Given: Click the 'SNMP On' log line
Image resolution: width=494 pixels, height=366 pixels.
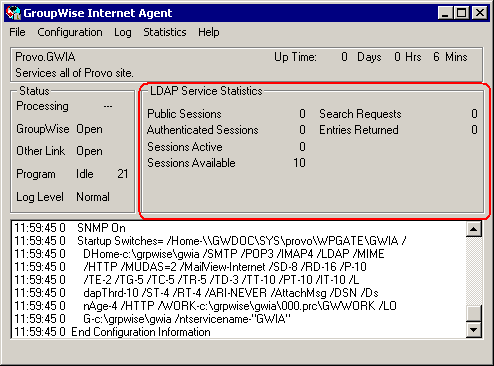Looking at the screenshot, I should [x=70, y=228].
